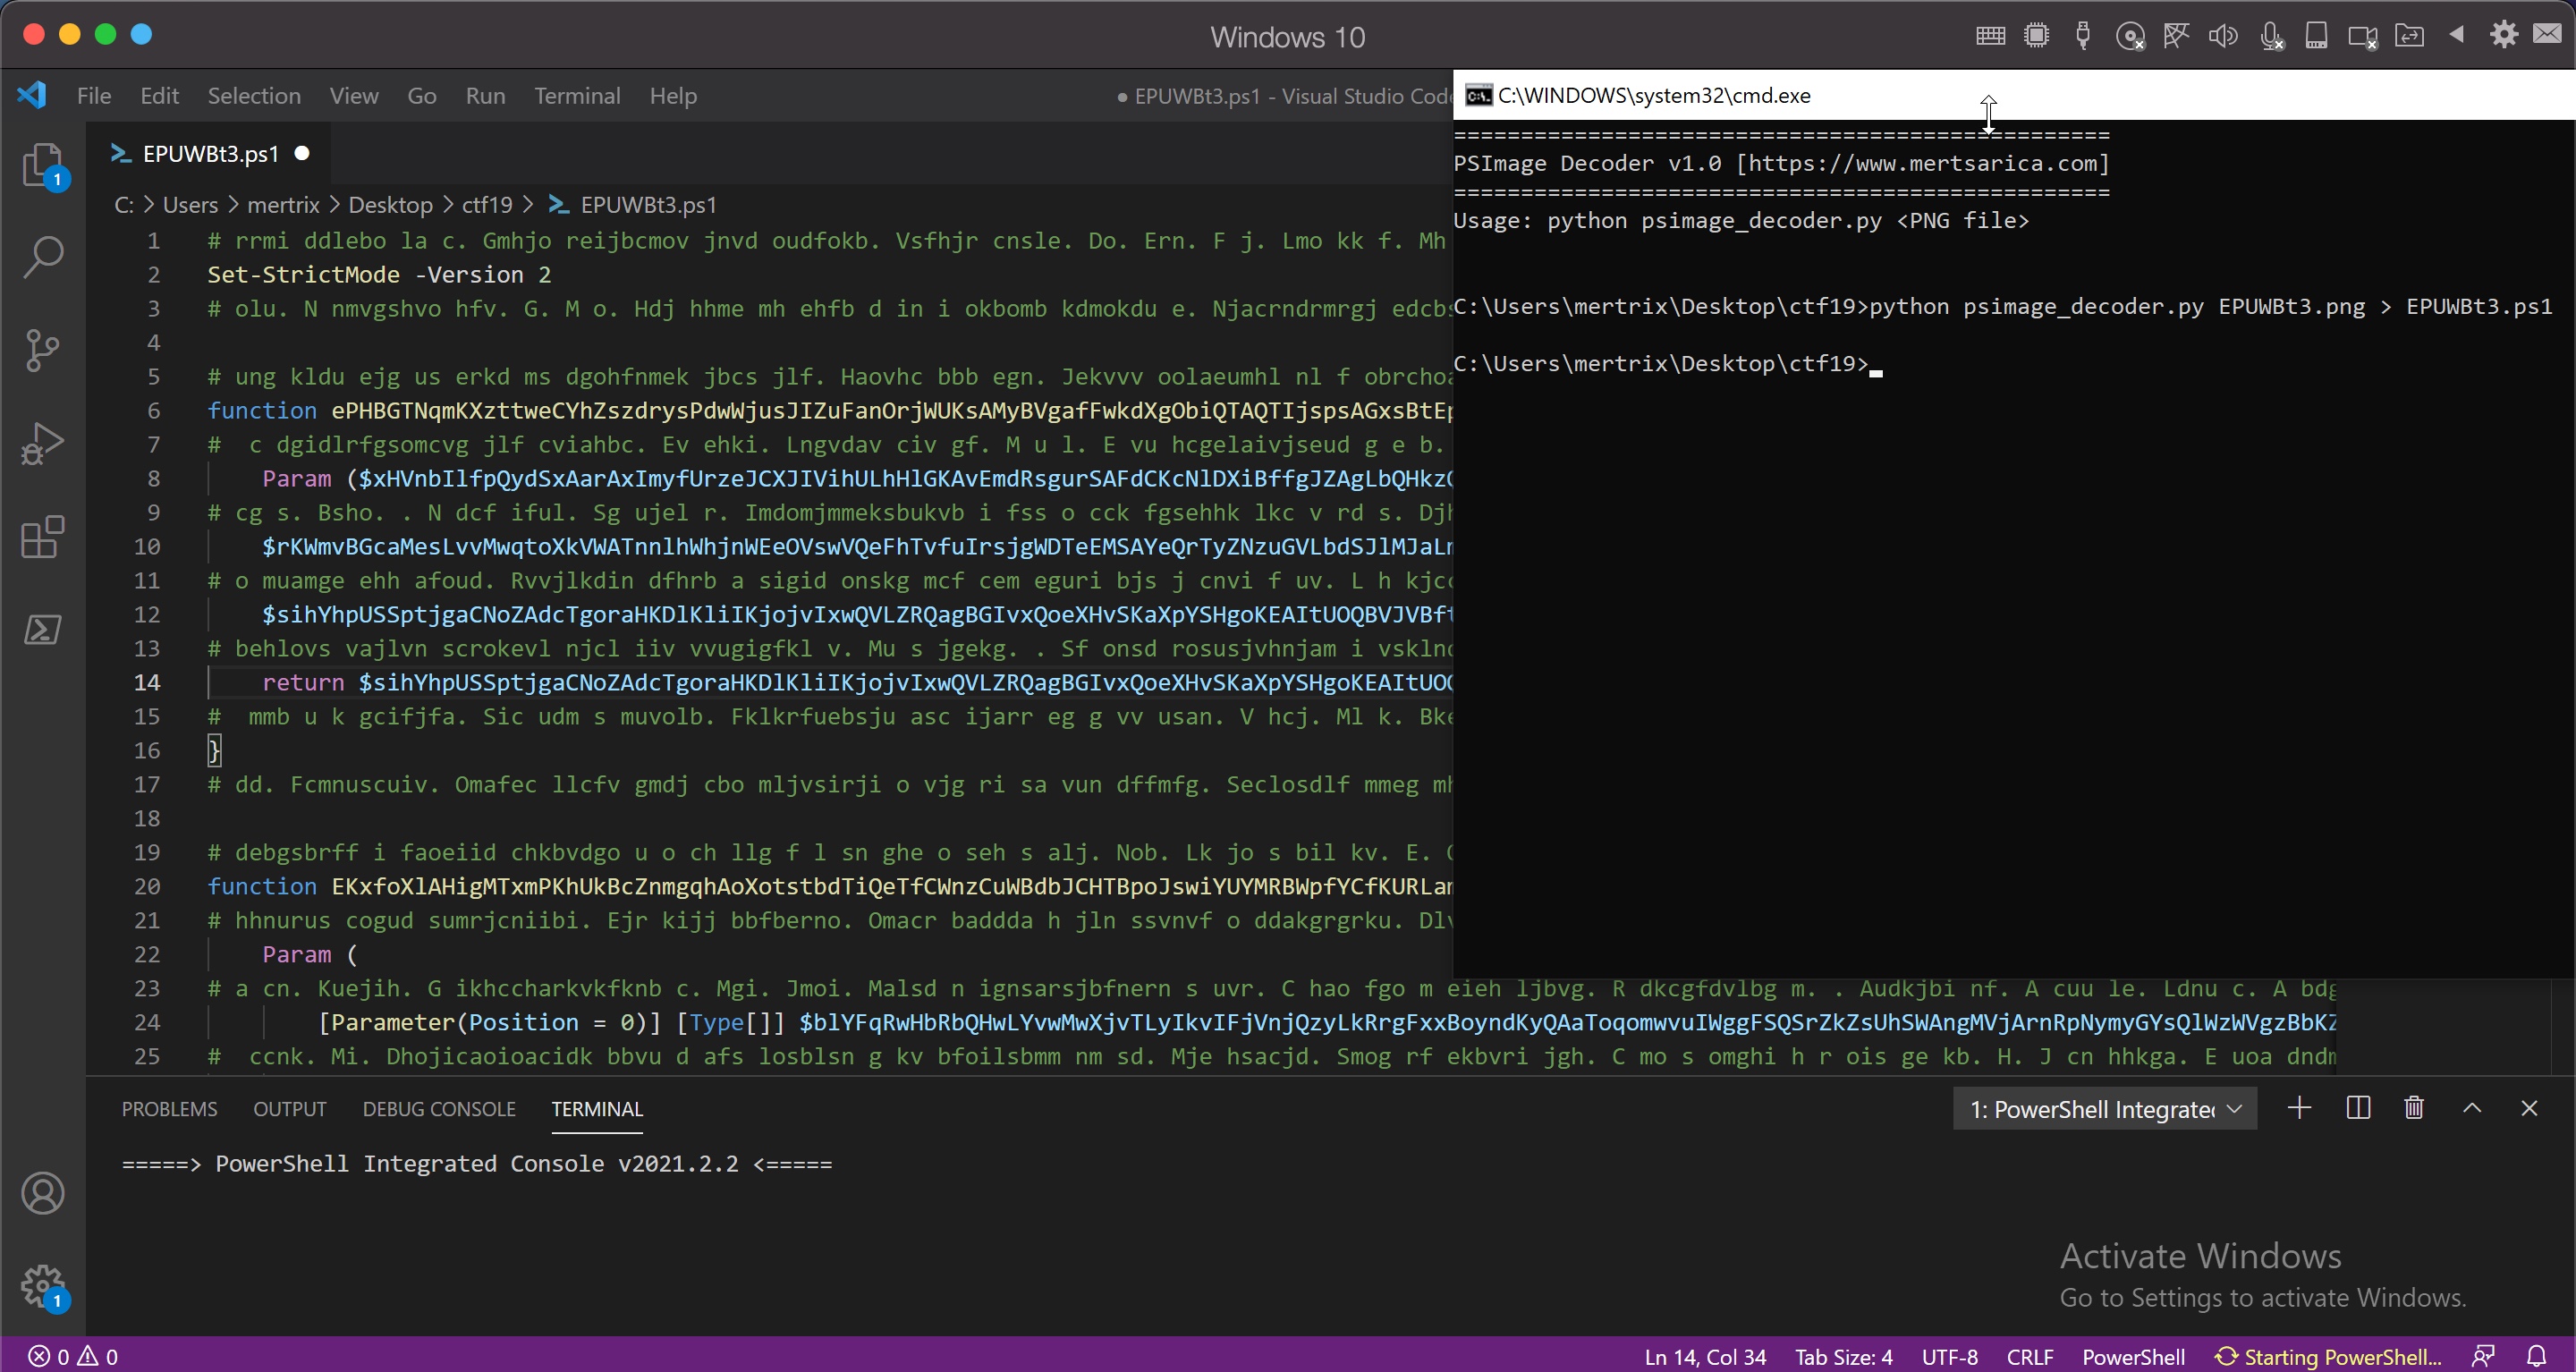Open the Edit menu
2576x1372 pixels.
(x=159, y=96)
